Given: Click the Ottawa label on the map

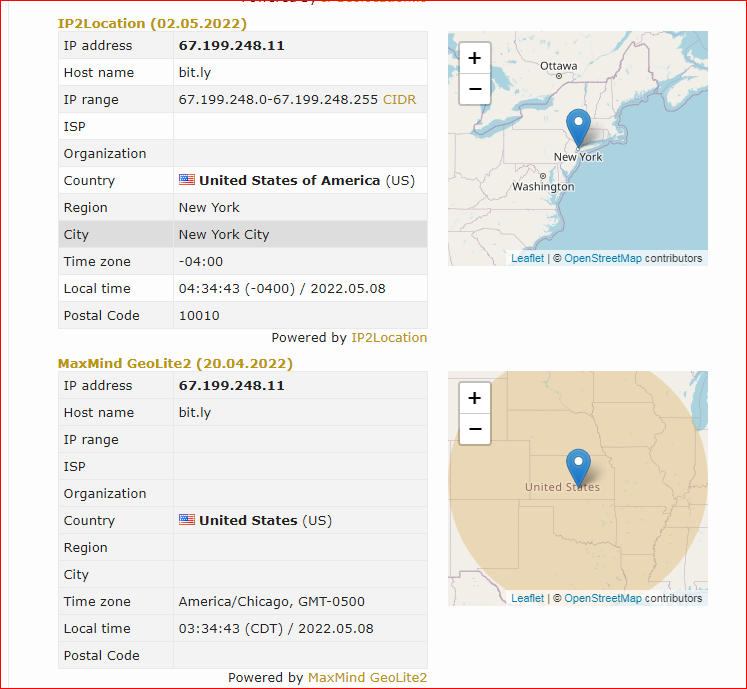Looking at the screenshot, I should pos(558,66).
